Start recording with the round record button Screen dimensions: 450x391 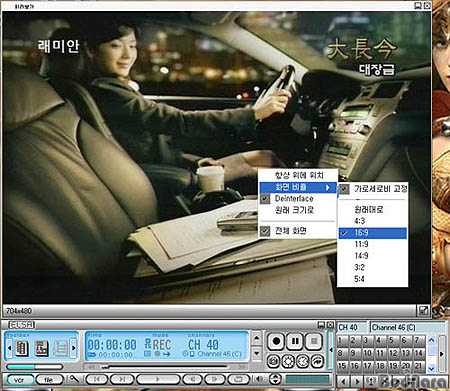coord(276,341)
